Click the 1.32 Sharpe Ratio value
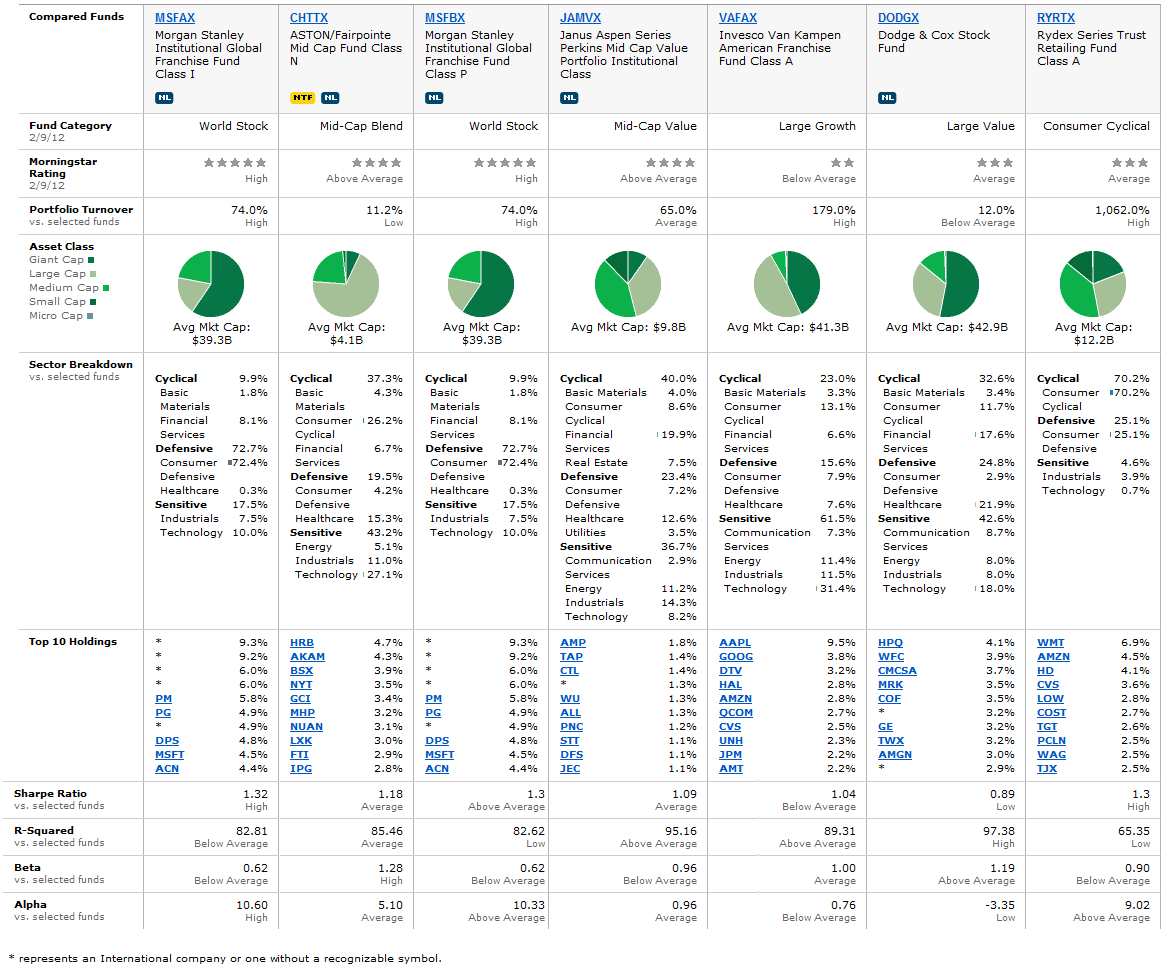 [255, 795]
